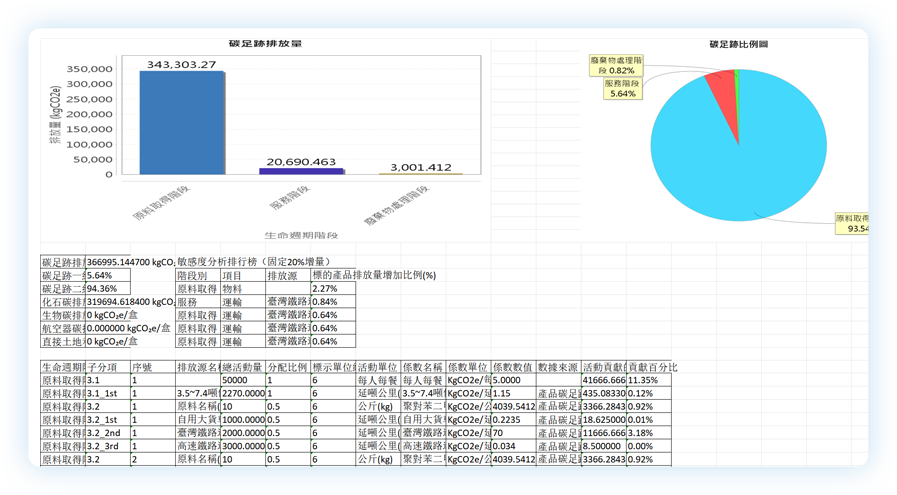The height and width of the screenshot is (495, 897).
Task: Select the 服務階段 purple bar in the chart
Action: point(301,171)
